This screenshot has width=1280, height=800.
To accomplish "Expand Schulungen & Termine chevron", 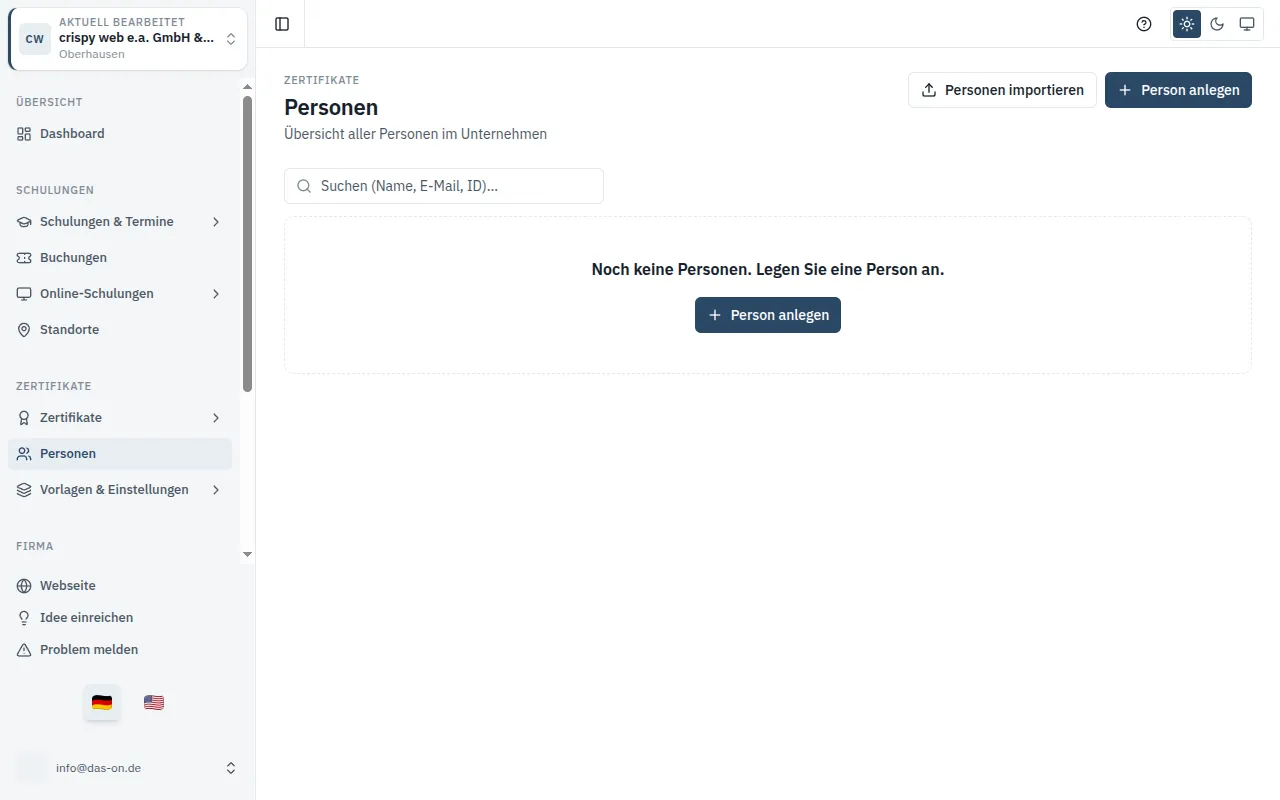I will (216, 222).
